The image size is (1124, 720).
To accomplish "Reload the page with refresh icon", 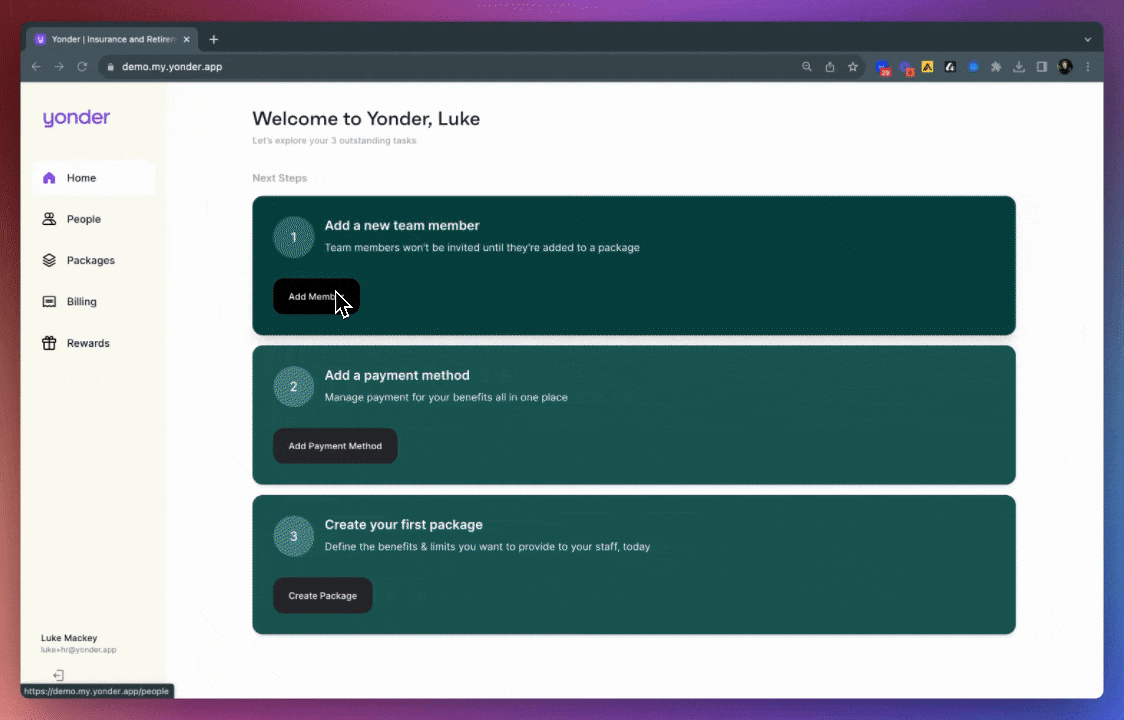I will 82,67.
